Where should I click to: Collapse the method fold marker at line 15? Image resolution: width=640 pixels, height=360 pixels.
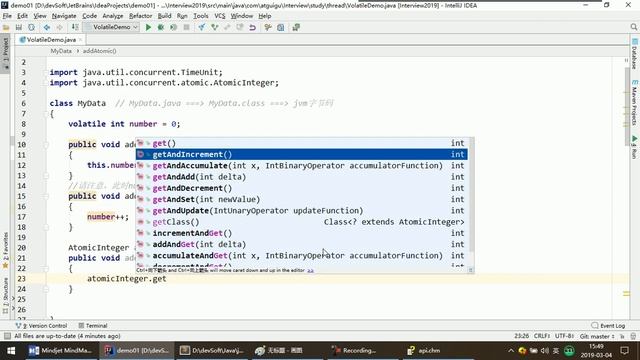(46, 196)
